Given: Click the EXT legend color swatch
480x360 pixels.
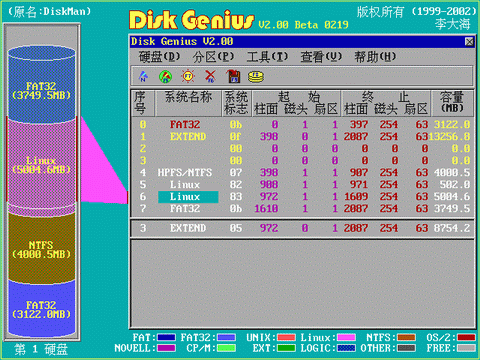Looking at the screenshot, I should coord(286,348).
